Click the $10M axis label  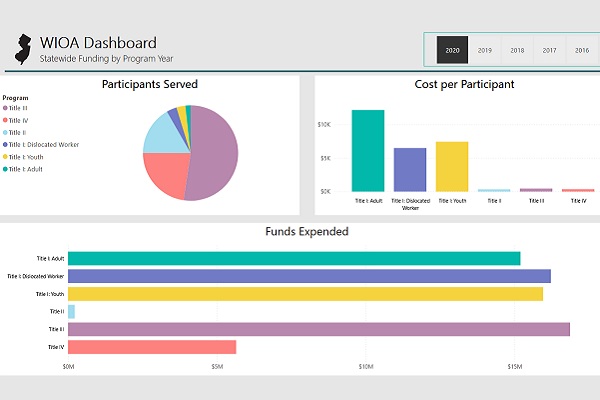tap(366, 367)
